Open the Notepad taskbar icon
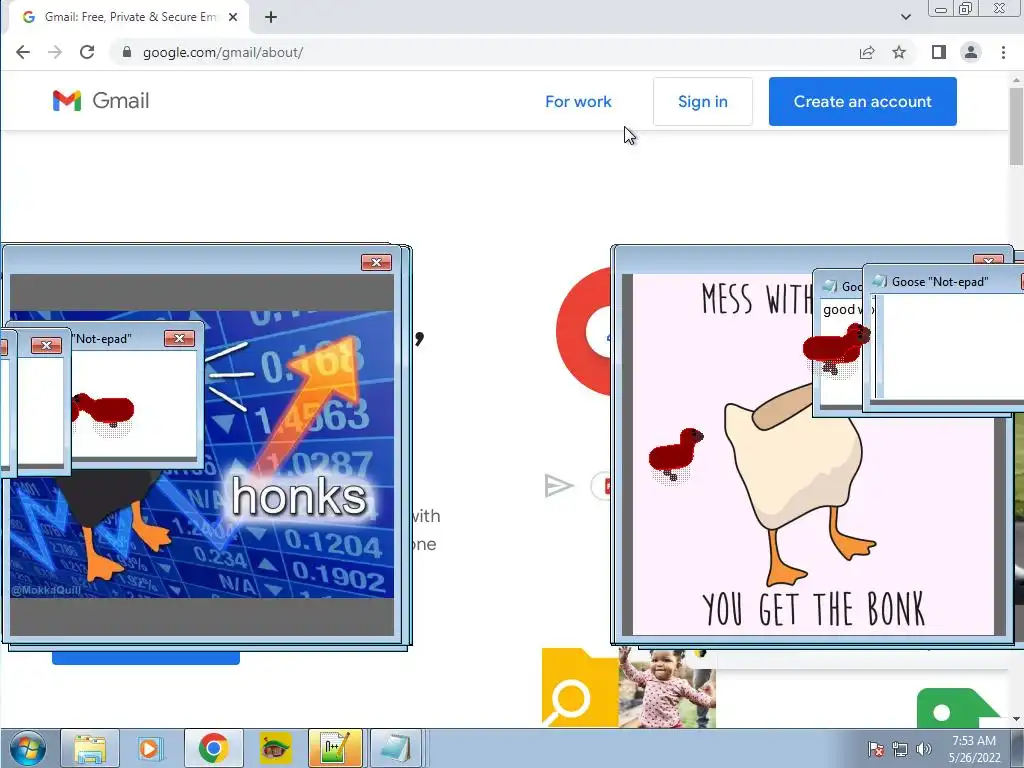The height and width of the screenshot is (768, 1024). (x=396, y=748)
